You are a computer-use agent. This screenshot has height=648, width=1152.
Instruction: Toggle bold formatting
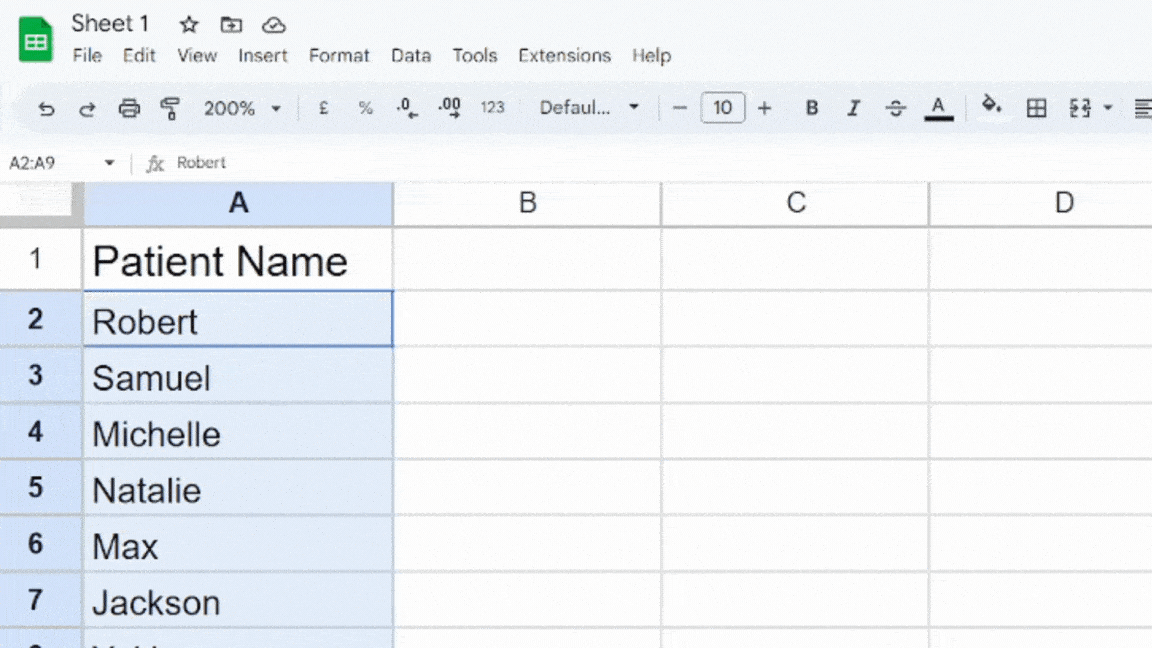(811, 108)
